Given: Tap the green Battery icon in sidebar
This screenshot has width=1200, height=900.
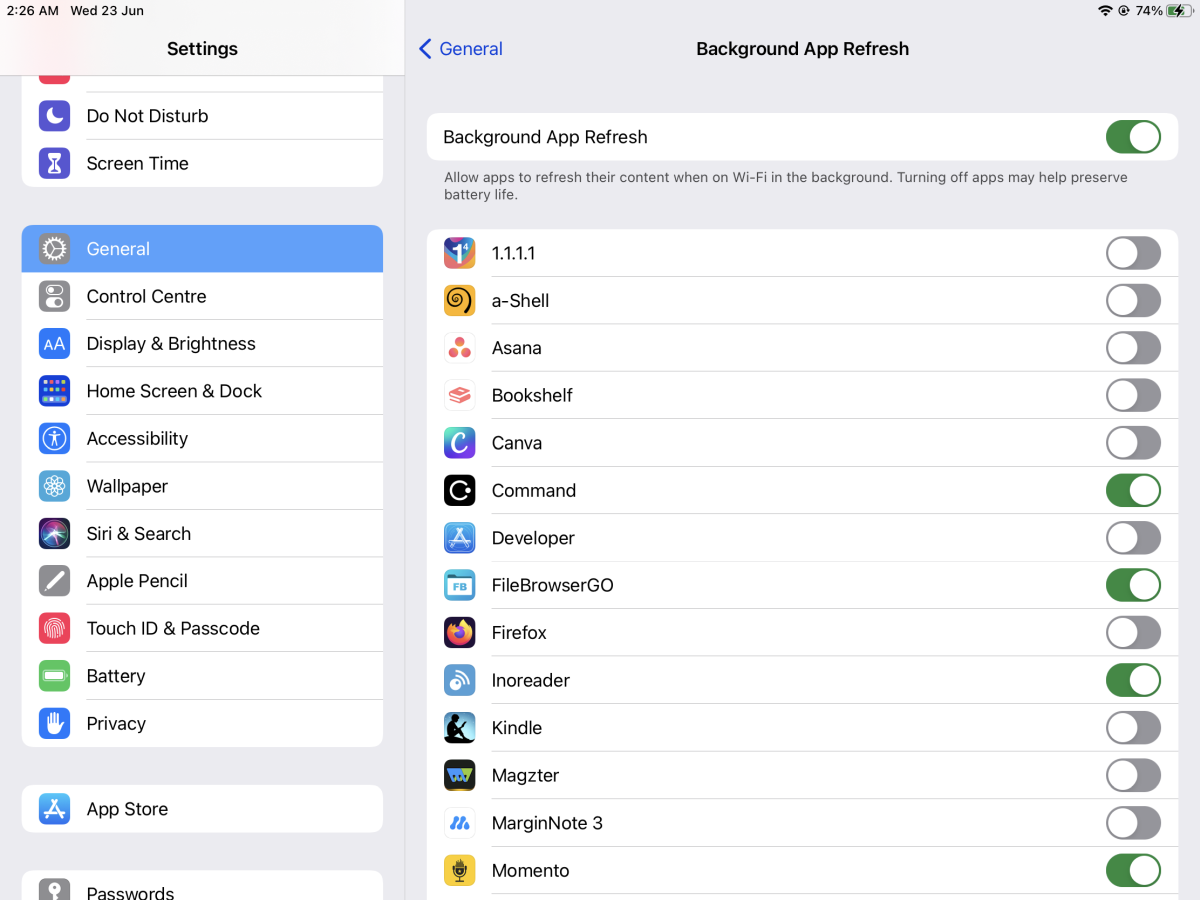Looking at the screenshot, I should (x=55, y=676).
